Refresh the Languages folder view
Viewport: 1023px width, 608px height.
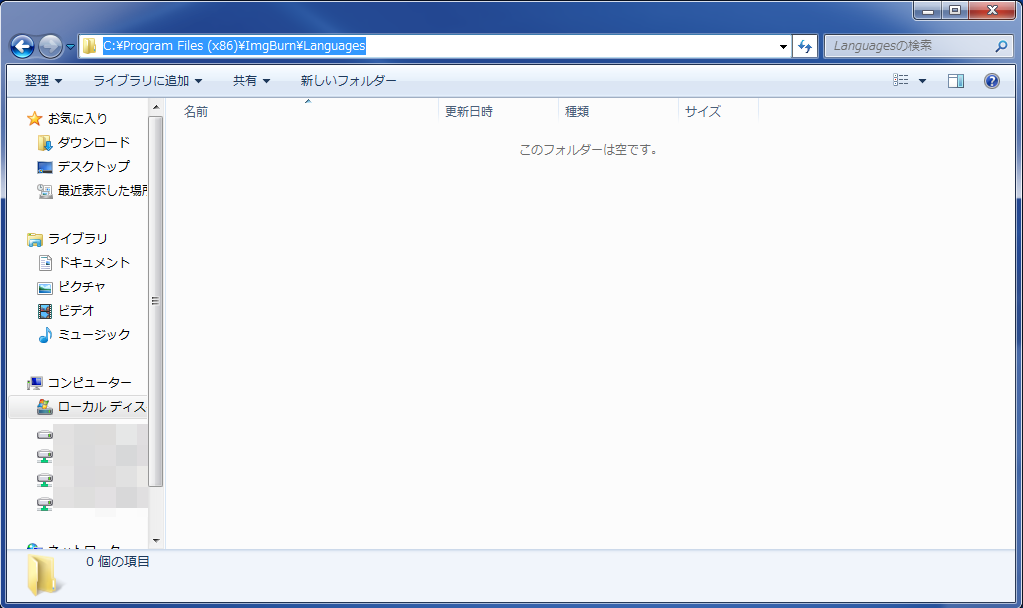tap(805, 46)
